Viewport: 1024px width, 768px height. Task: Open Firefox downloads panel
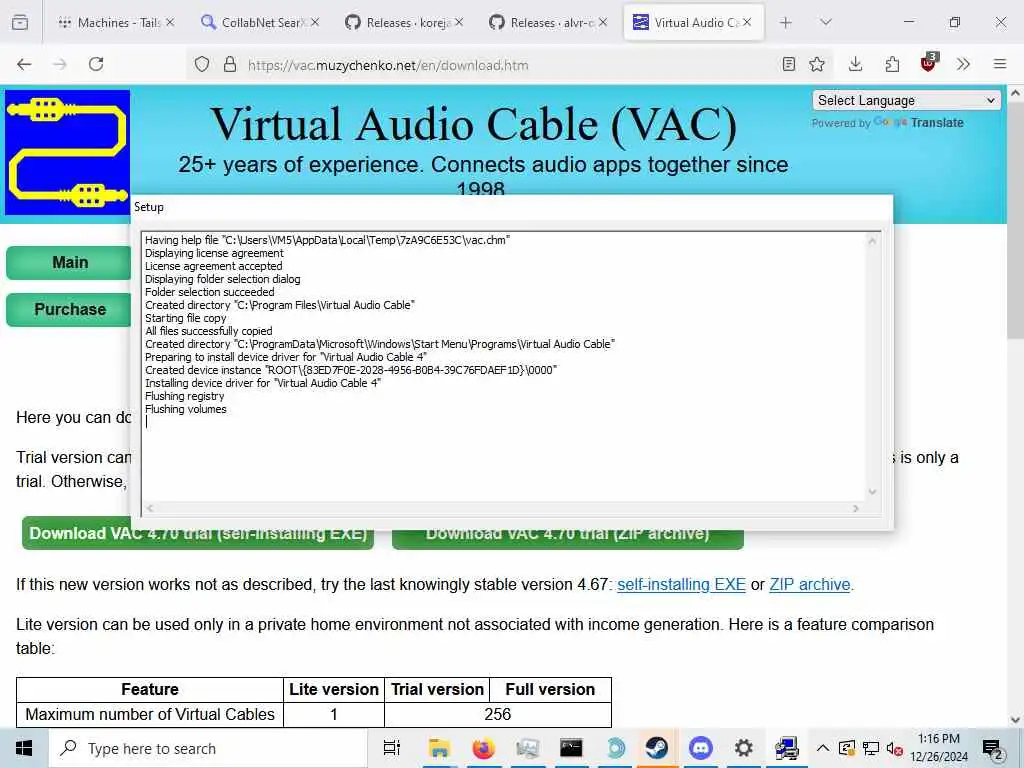pos(856,64)
